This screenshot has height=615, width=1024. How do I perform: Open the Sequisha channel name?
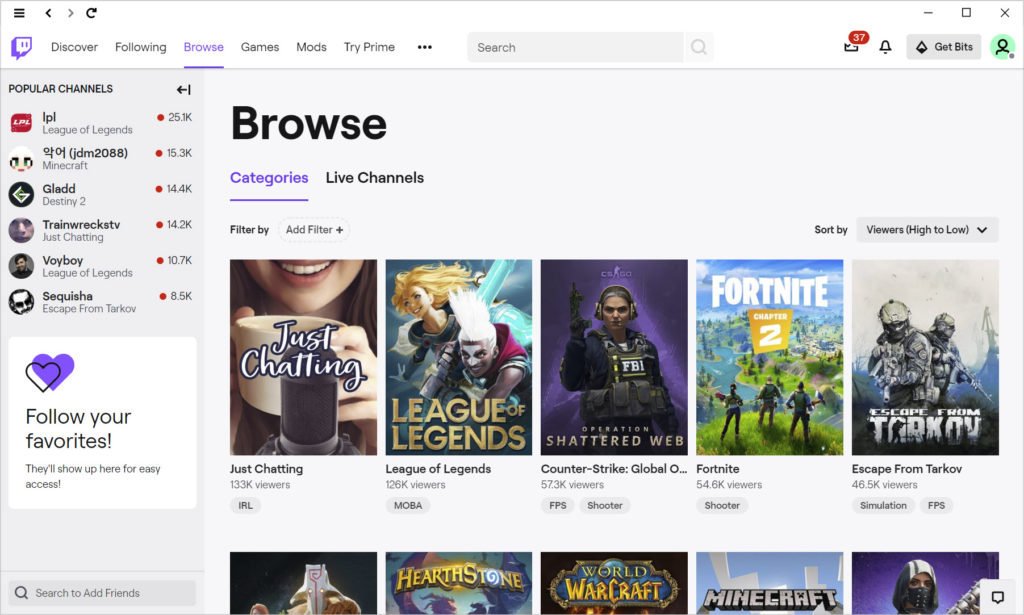point(67,296)
